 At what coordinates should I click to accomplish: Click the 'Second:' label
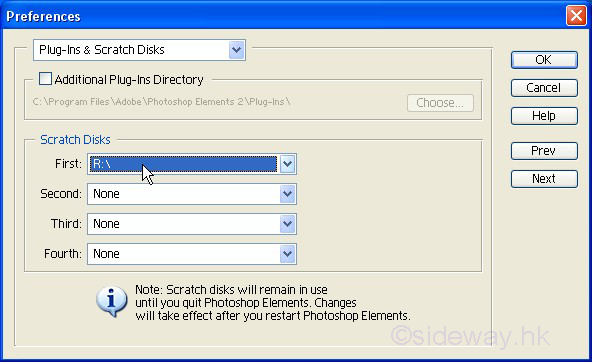pyautogui.click(x=61, y=194)
